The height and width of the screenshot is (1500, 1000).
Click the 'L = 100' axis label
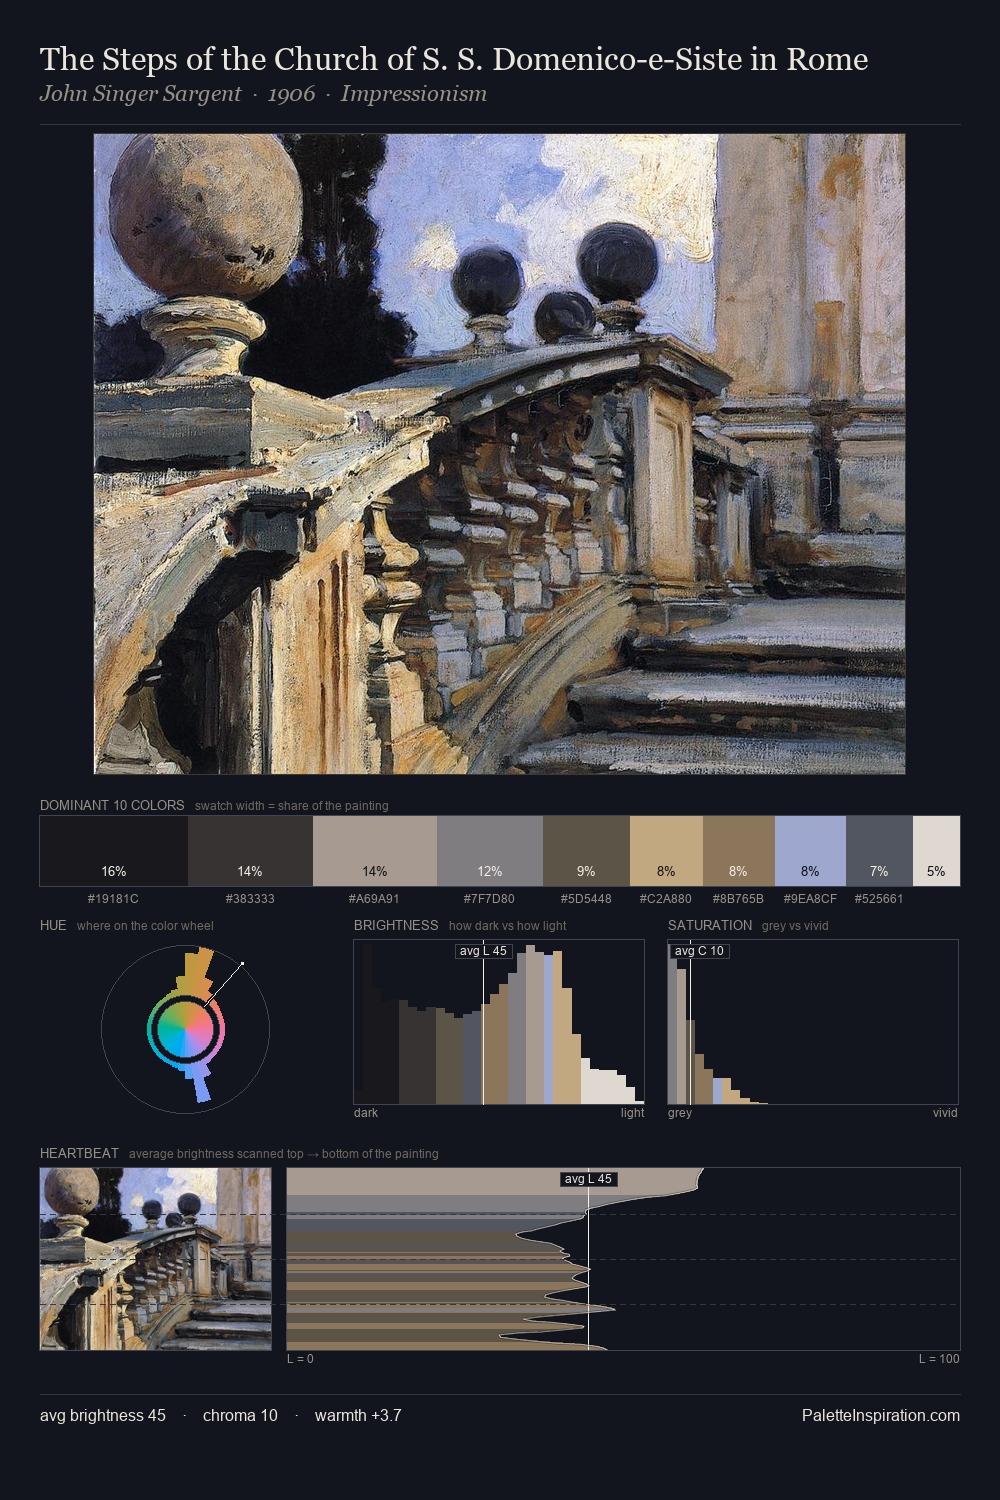939,1359
